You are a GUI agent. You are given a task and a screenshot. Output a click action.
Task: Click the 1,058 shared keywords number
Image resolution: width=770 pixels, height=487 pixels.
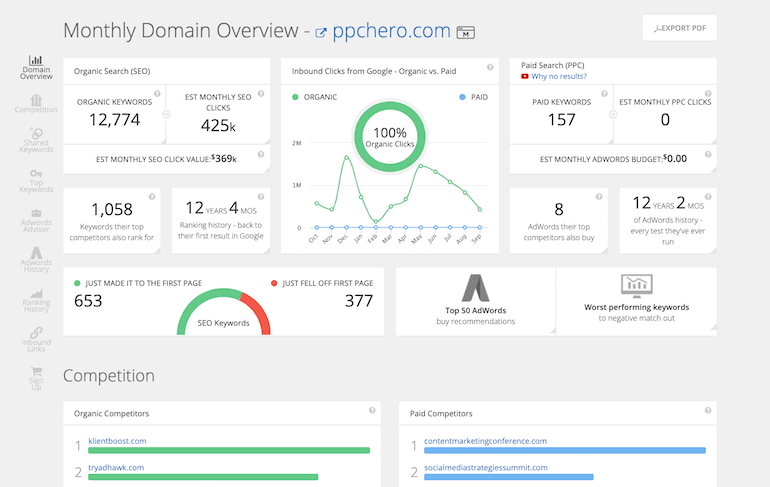(112, 210)
